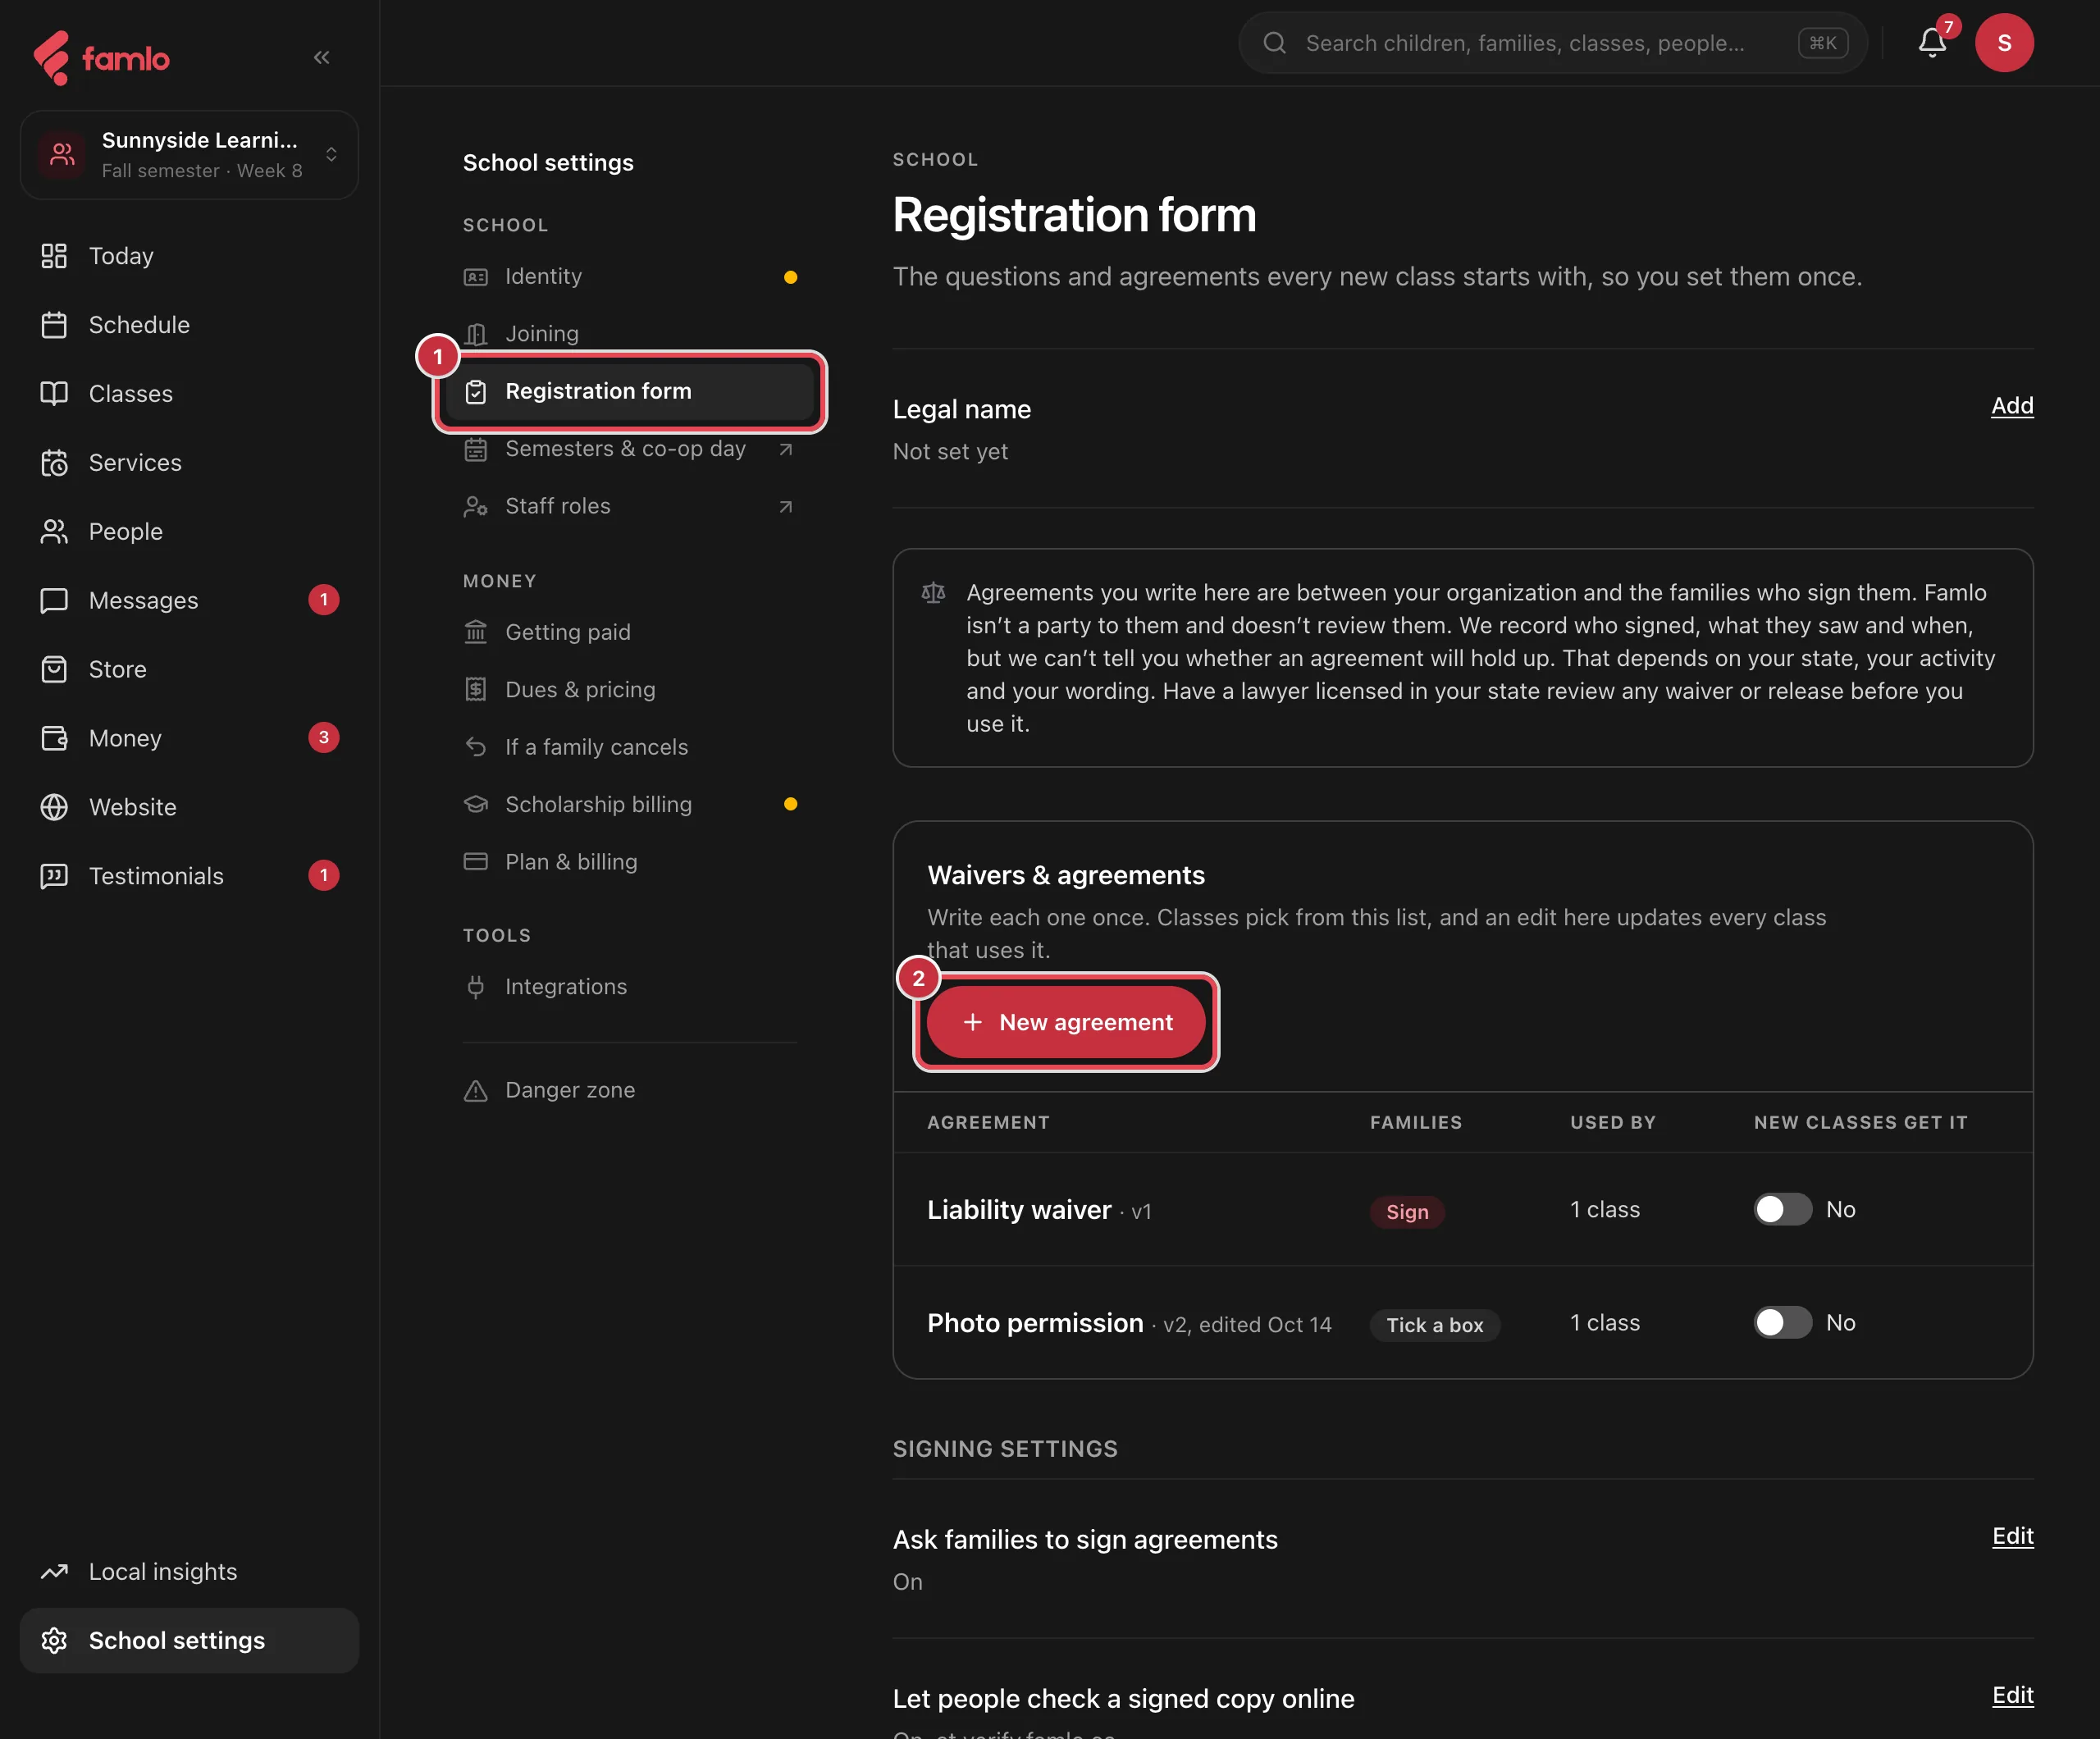2100x1739 pixels.
Task: Toggle new classes get Liability waiver
Action: pyautogui.click(x=1783, y=1210)
